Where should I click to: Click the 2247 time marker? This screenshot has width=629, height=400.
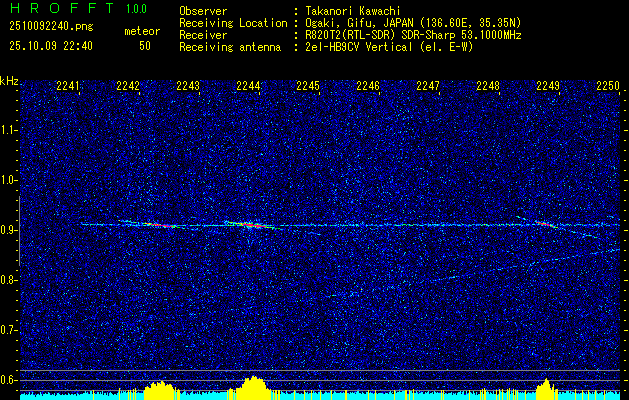tap(428, 86)
